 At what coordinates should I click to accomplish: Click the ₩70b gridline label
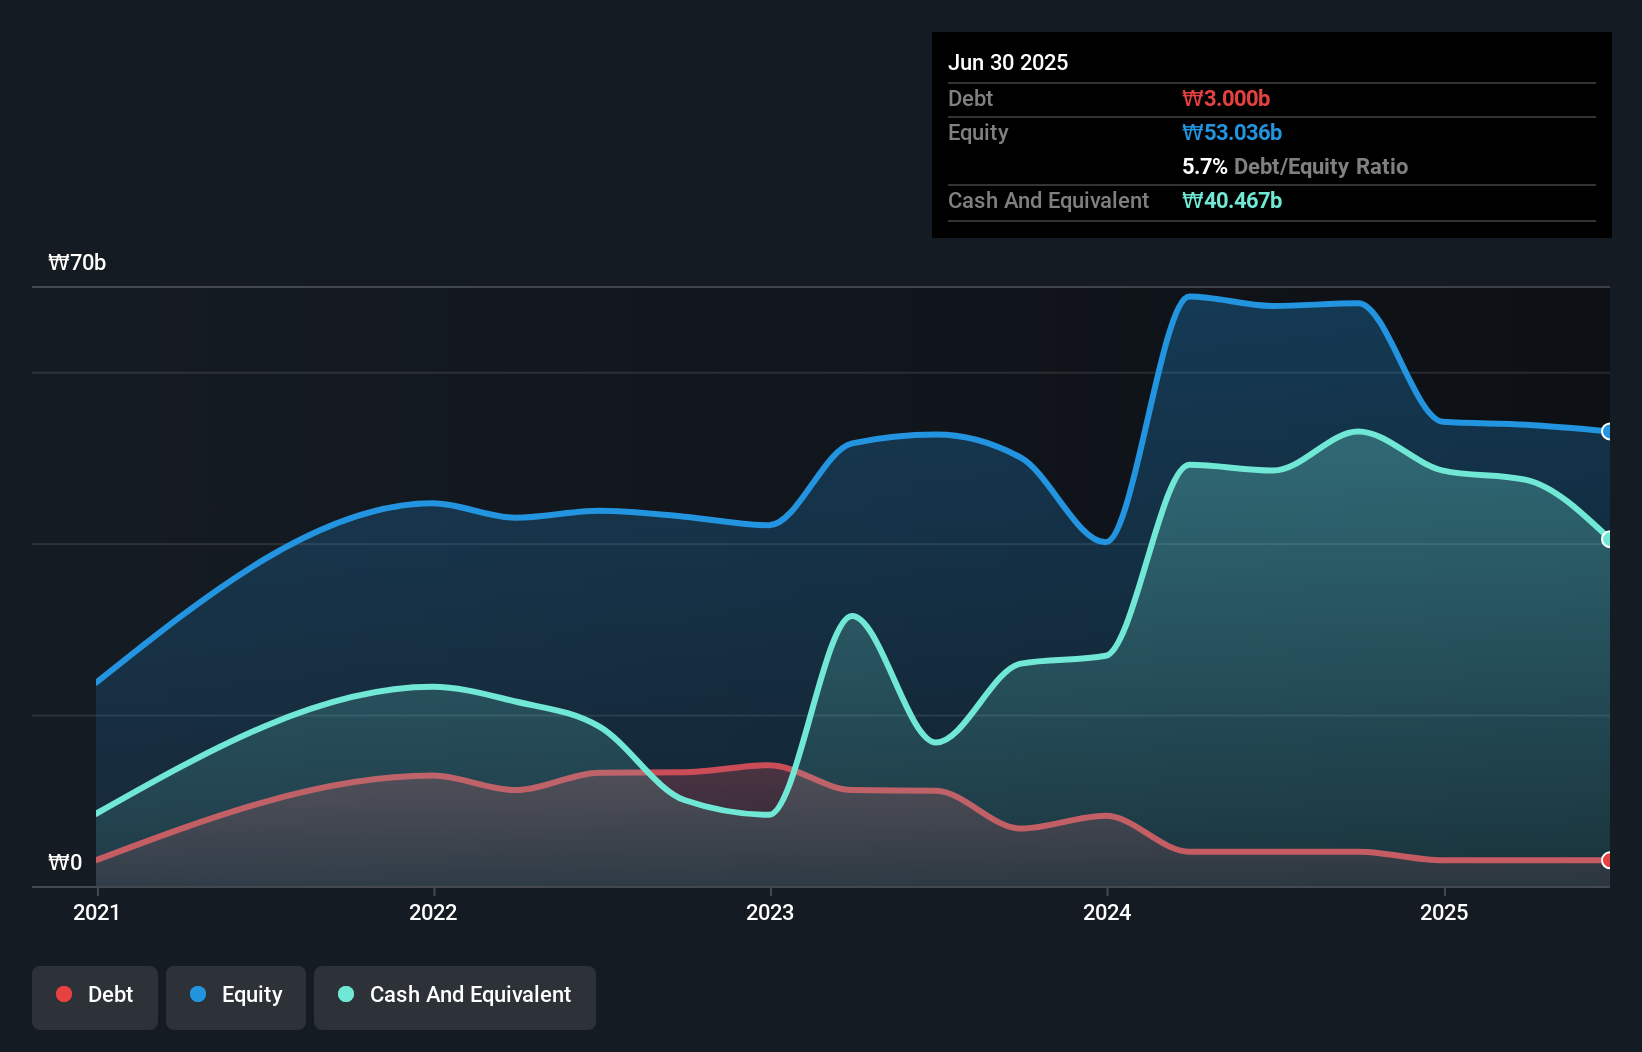click(77, 263)
